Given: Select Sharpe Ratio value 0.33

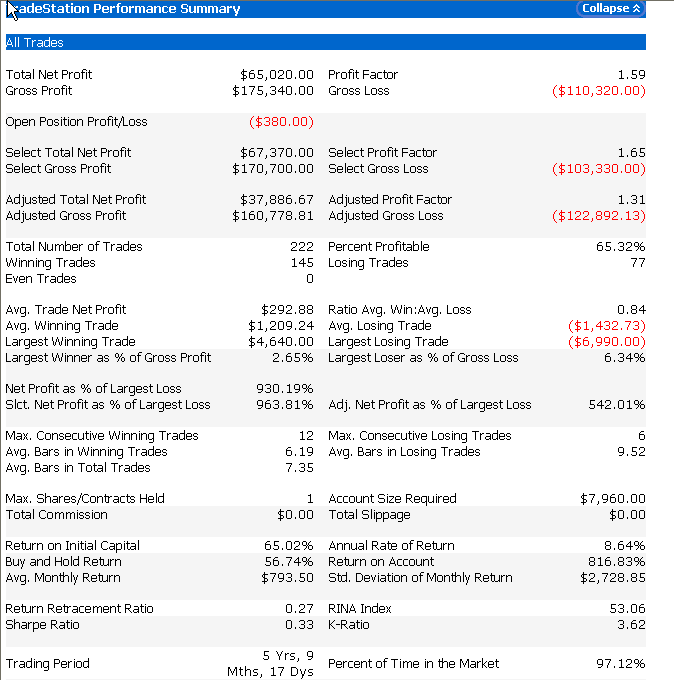Looking at the screenshot, I should pos(299,625).
